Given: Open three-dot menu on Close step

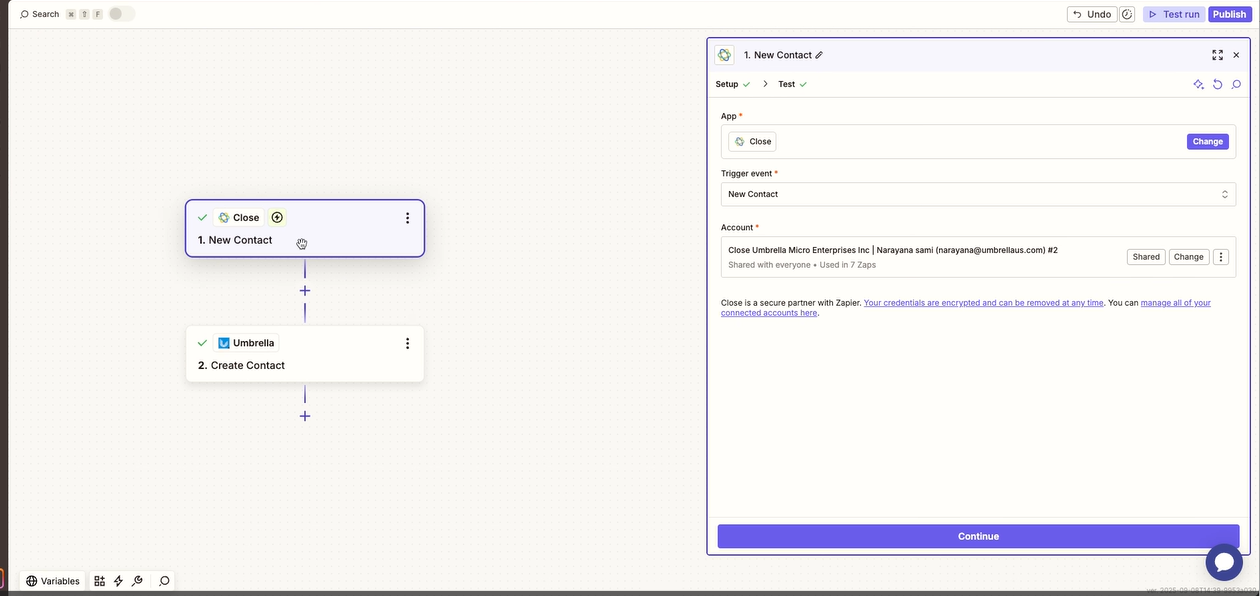Looking at the screenshot, I should point(407,218).
